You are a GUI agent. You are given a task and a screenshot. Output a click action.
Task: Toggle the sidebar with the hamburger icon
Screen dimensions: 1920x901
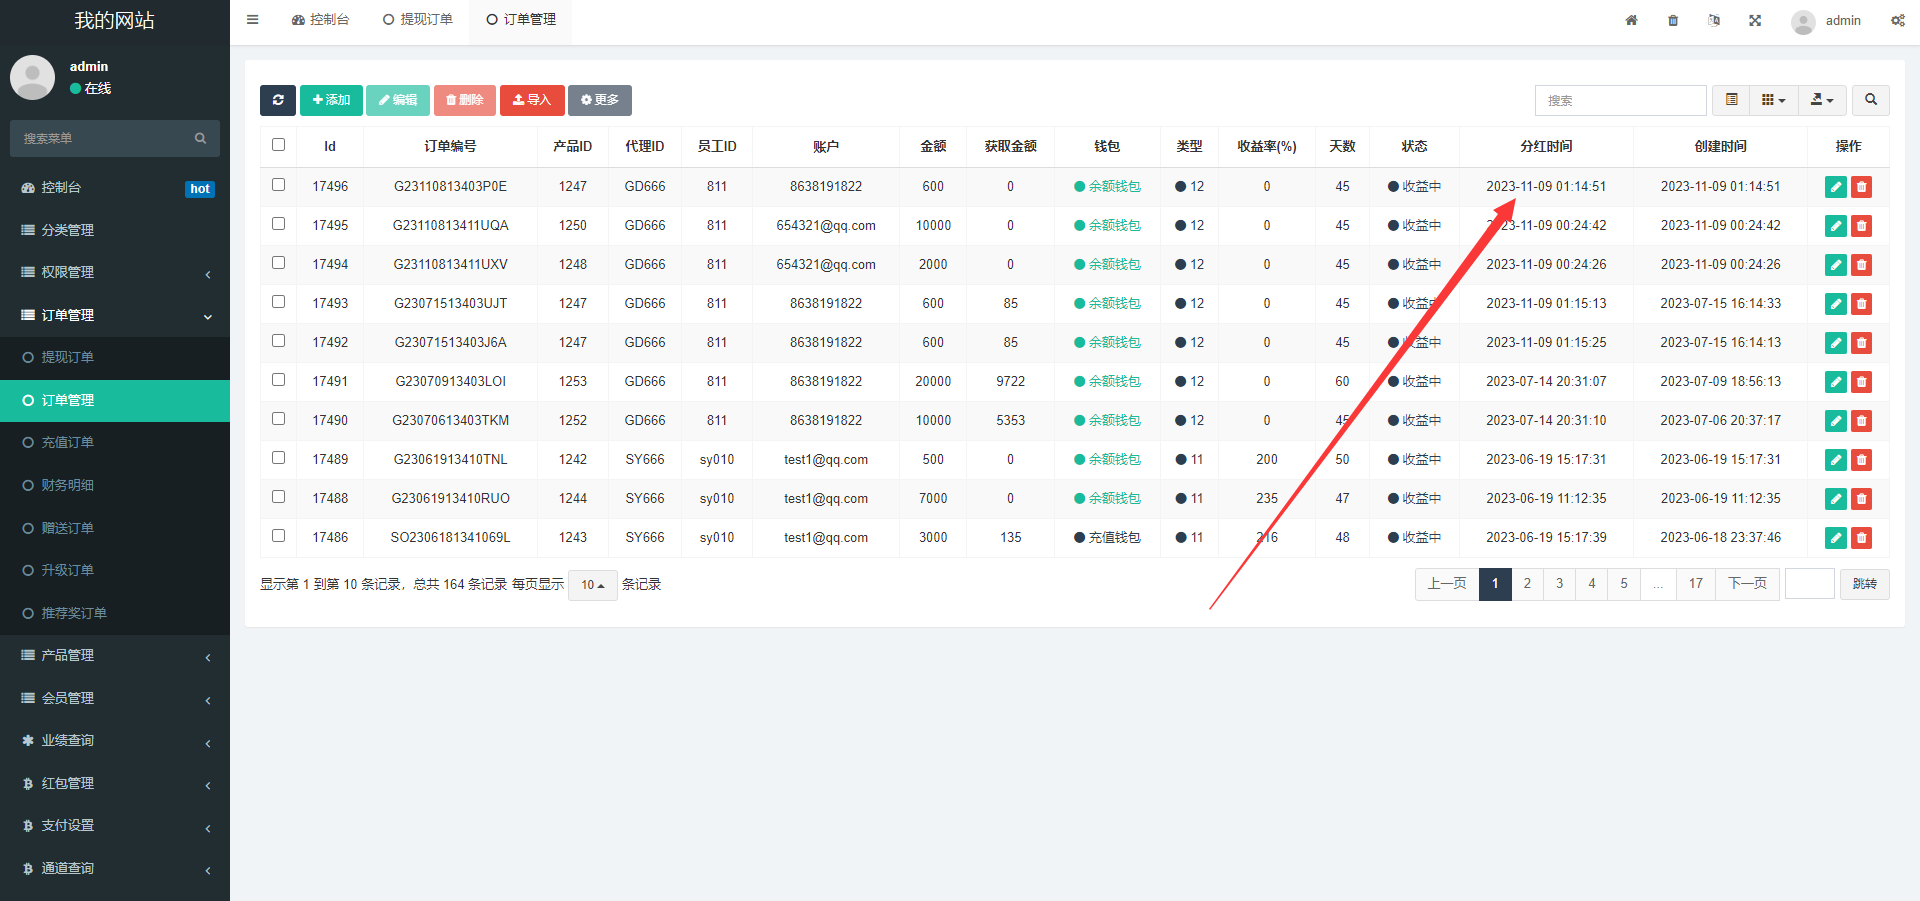pyautogui.click(x=253, y=20)
